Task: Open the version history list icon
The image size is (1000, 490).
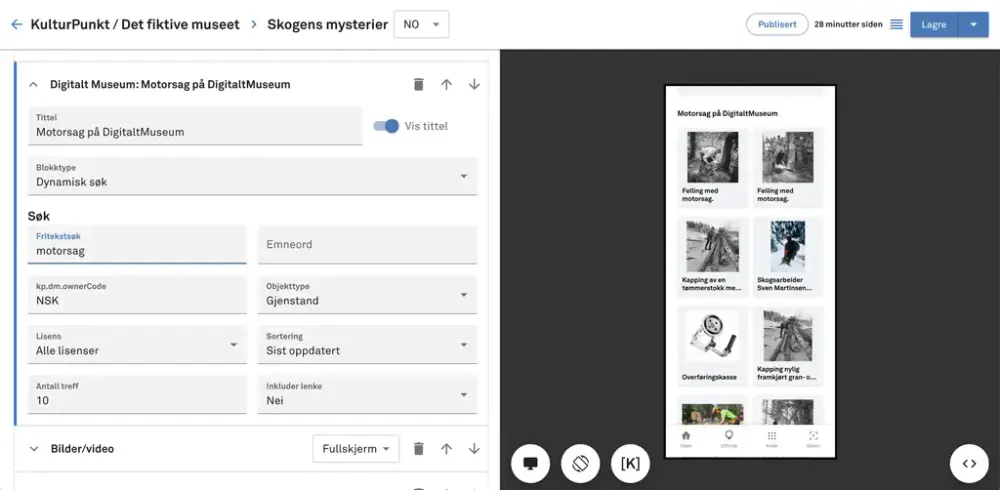Action: pos(896,24)
